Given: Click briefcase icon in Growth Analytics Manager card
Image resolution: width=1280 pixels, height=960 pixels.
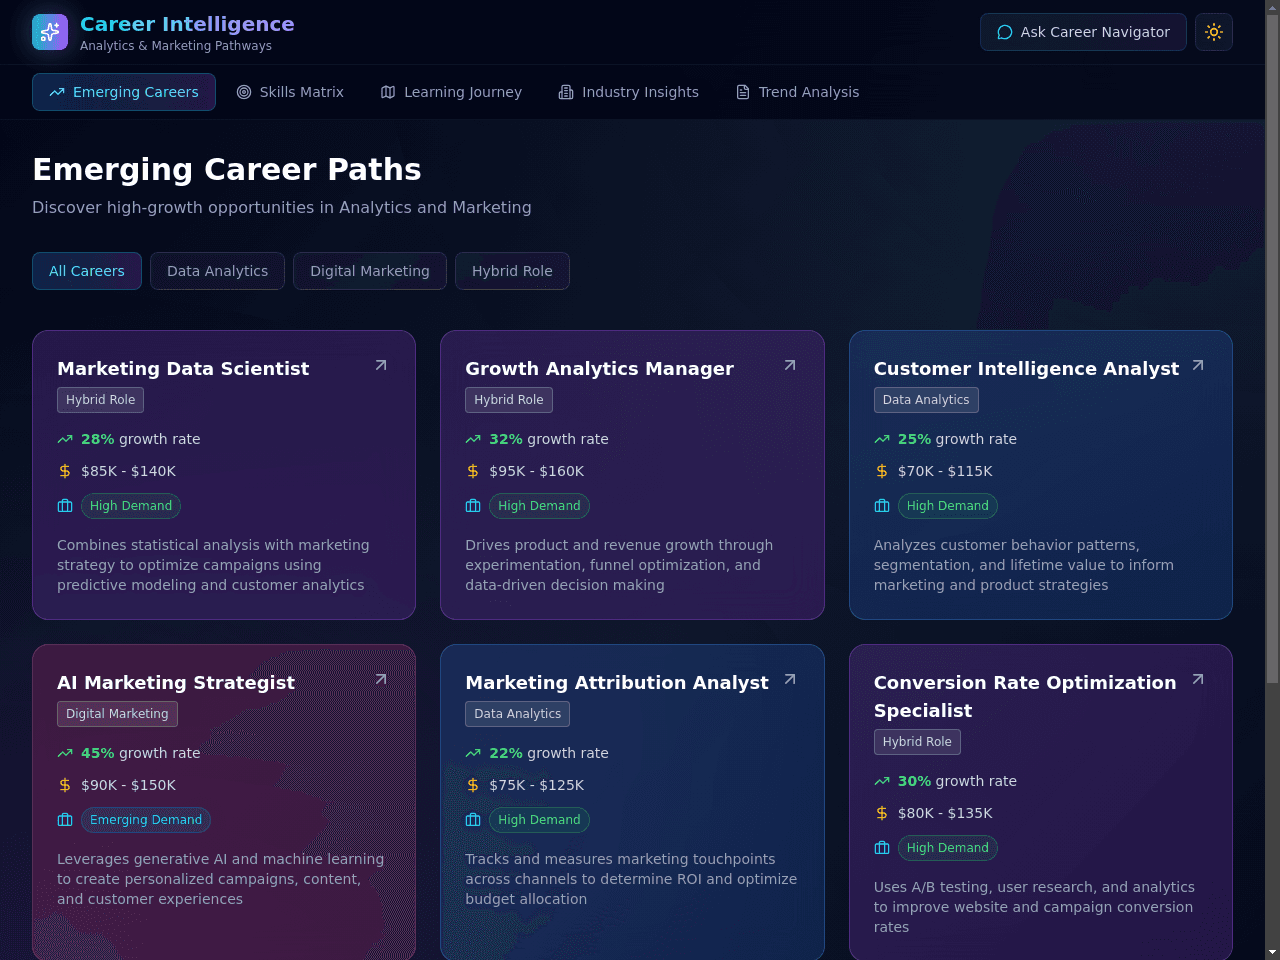Looking at the screenshot, I should tap(473, 506).
